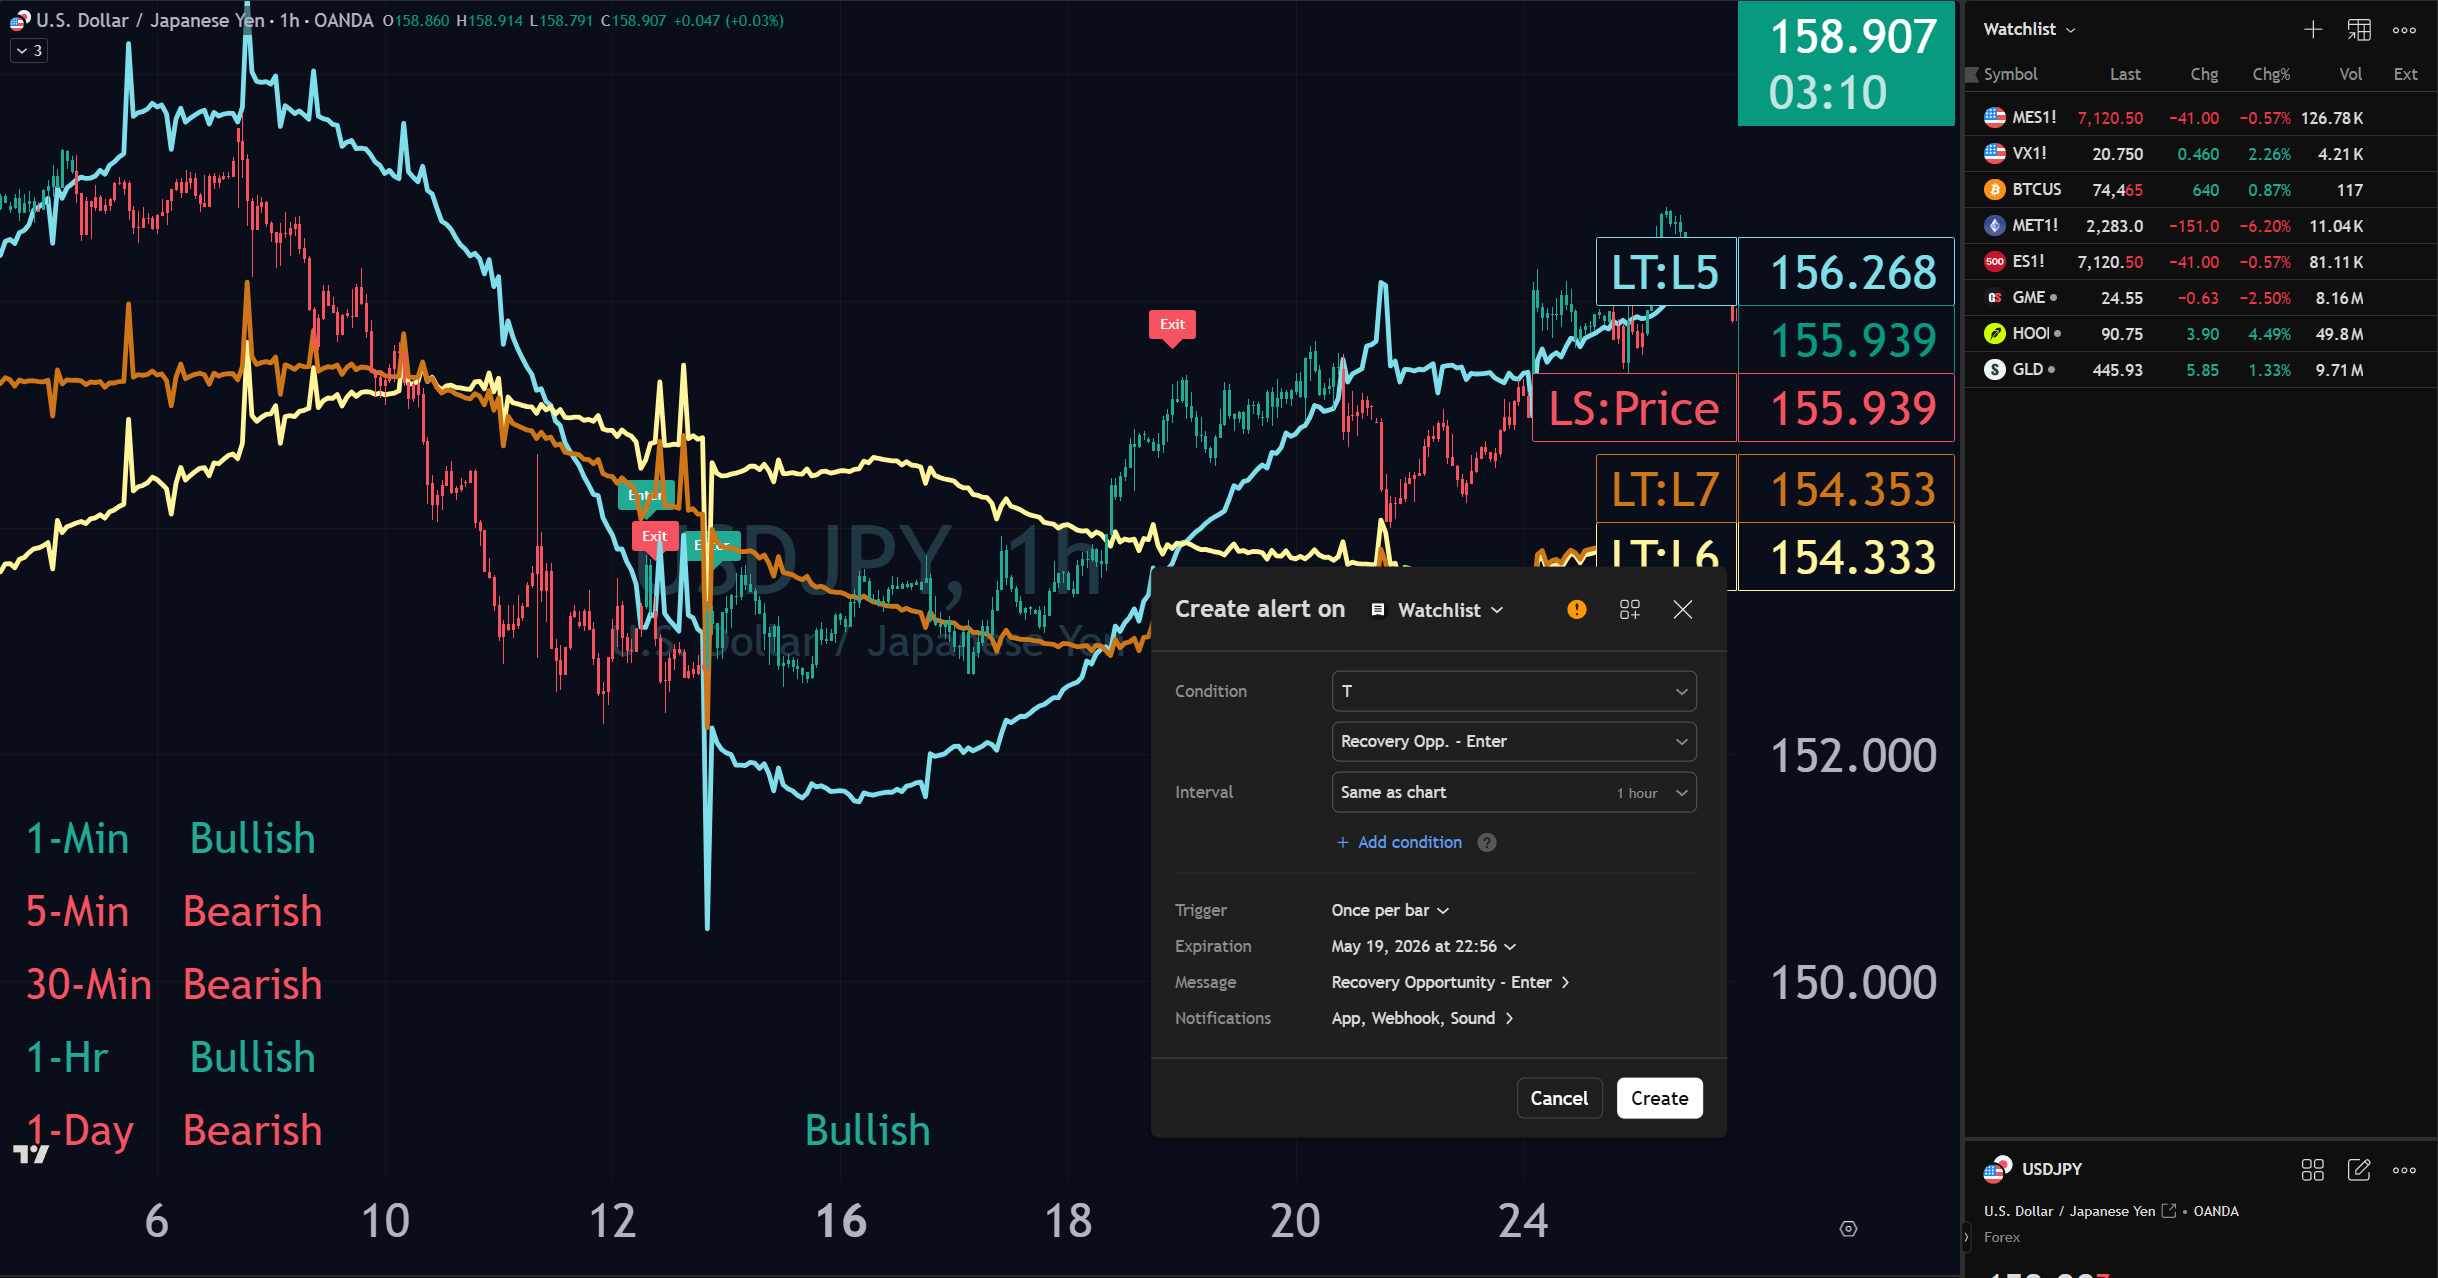Cancel the Create alert dialog
Image resolution: width=2438 pixels, height=1278 pixels.
[x=1559, y=1097]
